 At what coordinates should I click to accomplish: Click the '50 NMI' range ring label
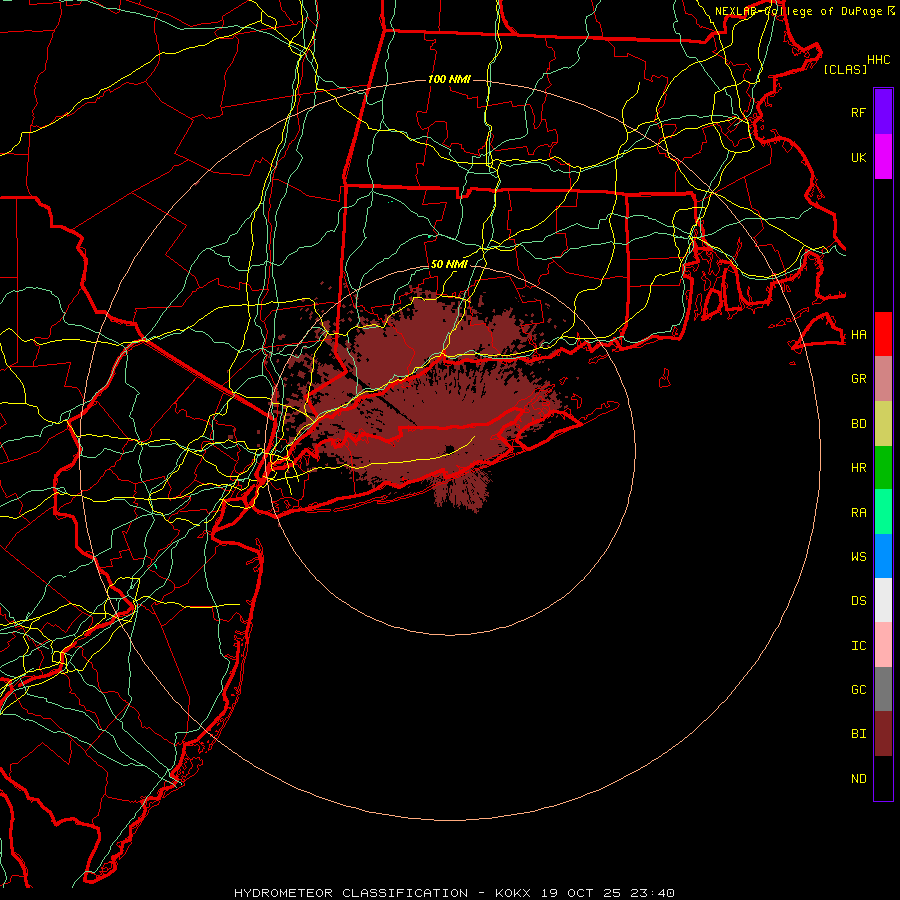point(449,264)
